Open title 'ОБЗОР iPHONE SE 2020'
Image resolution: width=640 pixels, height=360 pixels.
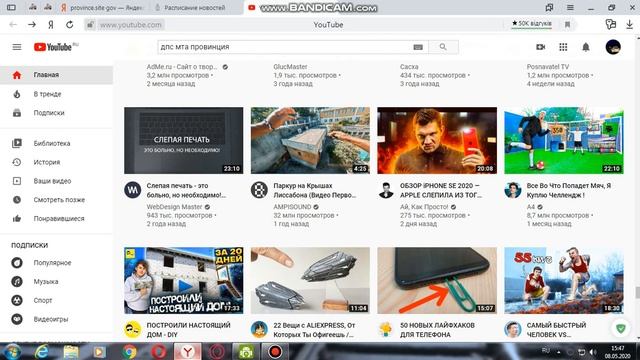441,190
